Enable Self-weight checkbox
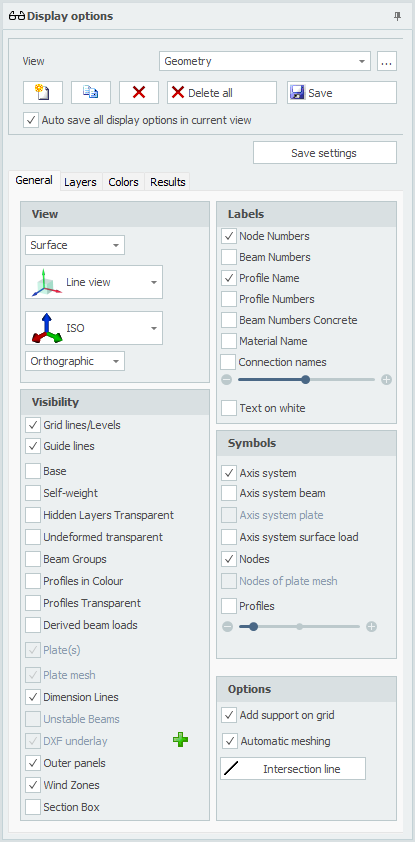Image resolution: width=415 pixels, height=842 pixels. point(33,493)
